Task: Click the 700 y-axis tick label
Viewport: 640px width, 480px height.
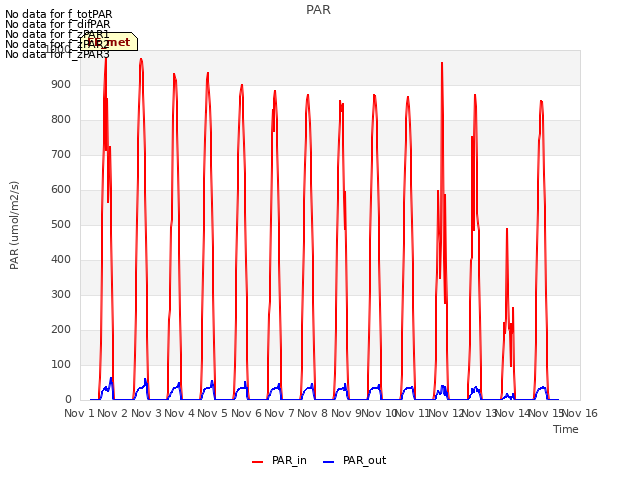Action: [61, 155]
